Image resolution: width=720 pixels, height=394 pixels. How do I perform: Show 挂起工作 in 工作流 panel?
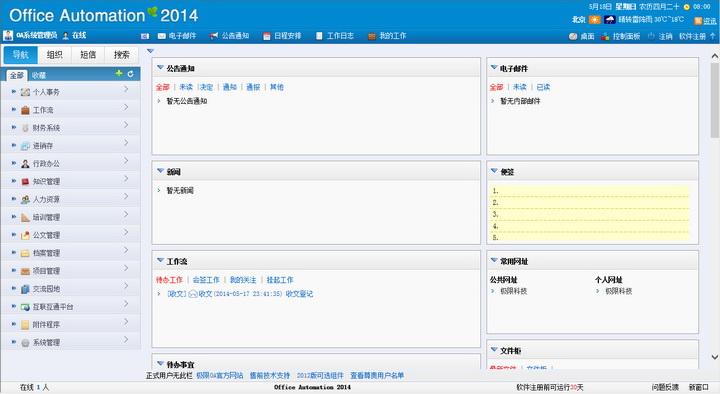pyautogui.click(x=280, y=280)
